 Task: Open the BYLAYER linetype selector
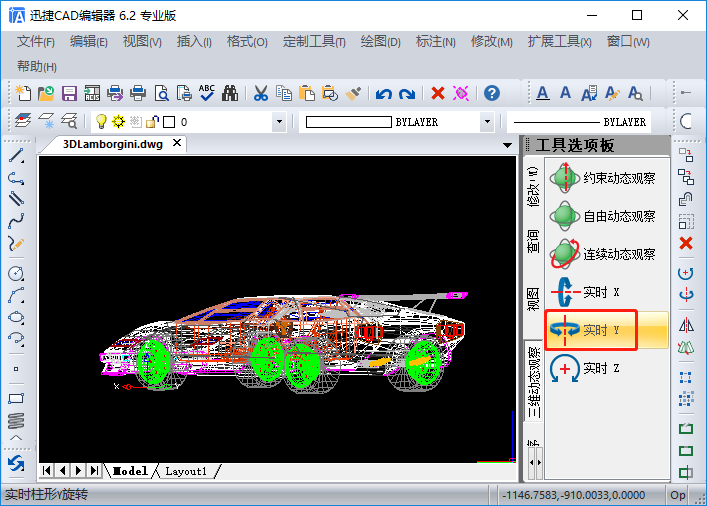coord(579,122)
